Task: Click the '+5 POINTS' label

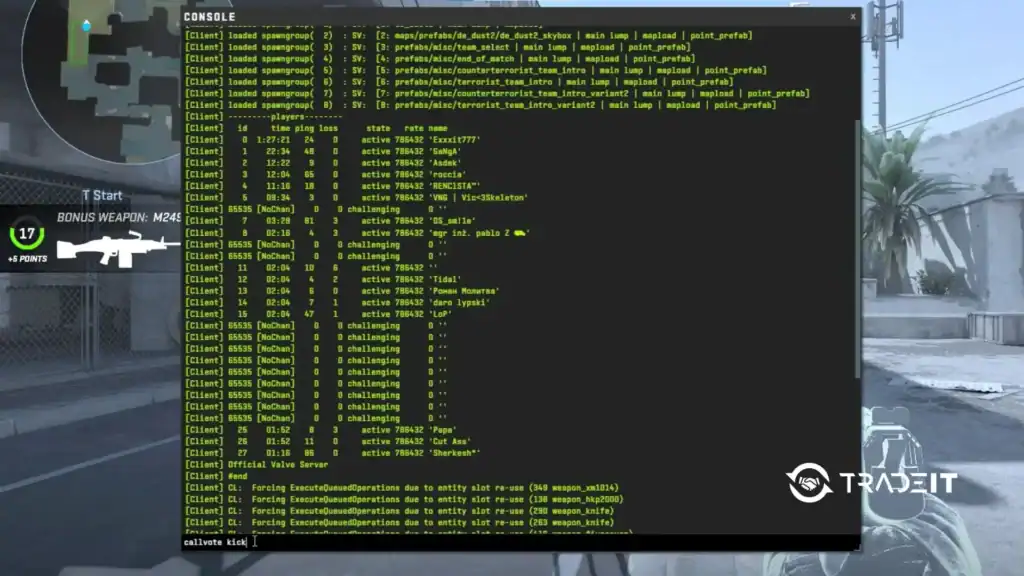Action: (x=27, y=259)
